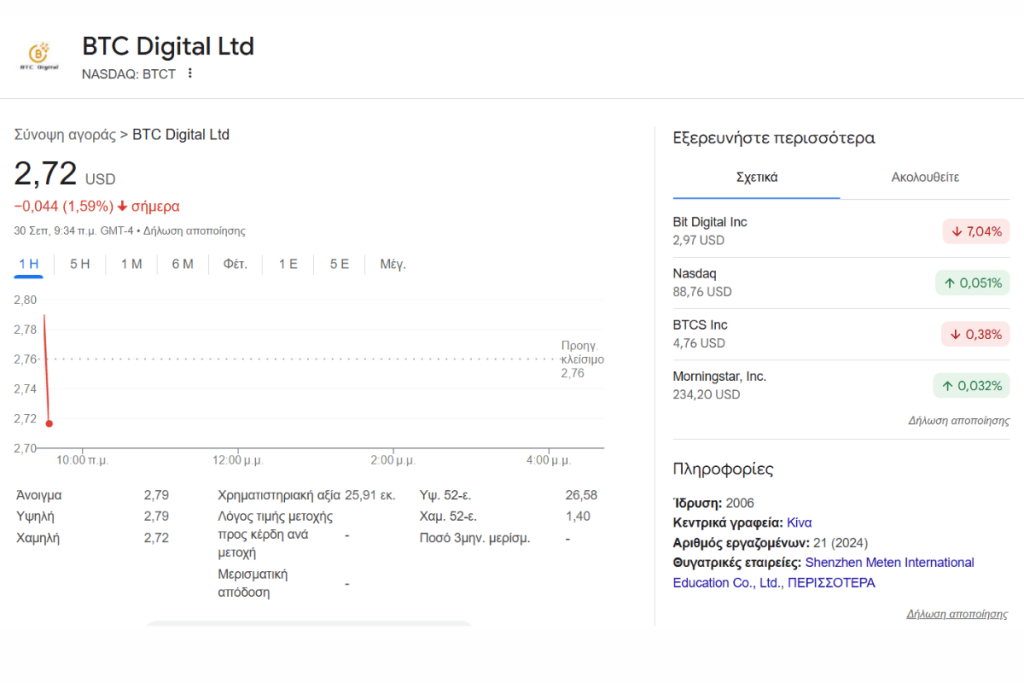Click the Ίδρυση: 2006 info line
The height and width of the screenshot is (683, 1024).
coord(713,503)
